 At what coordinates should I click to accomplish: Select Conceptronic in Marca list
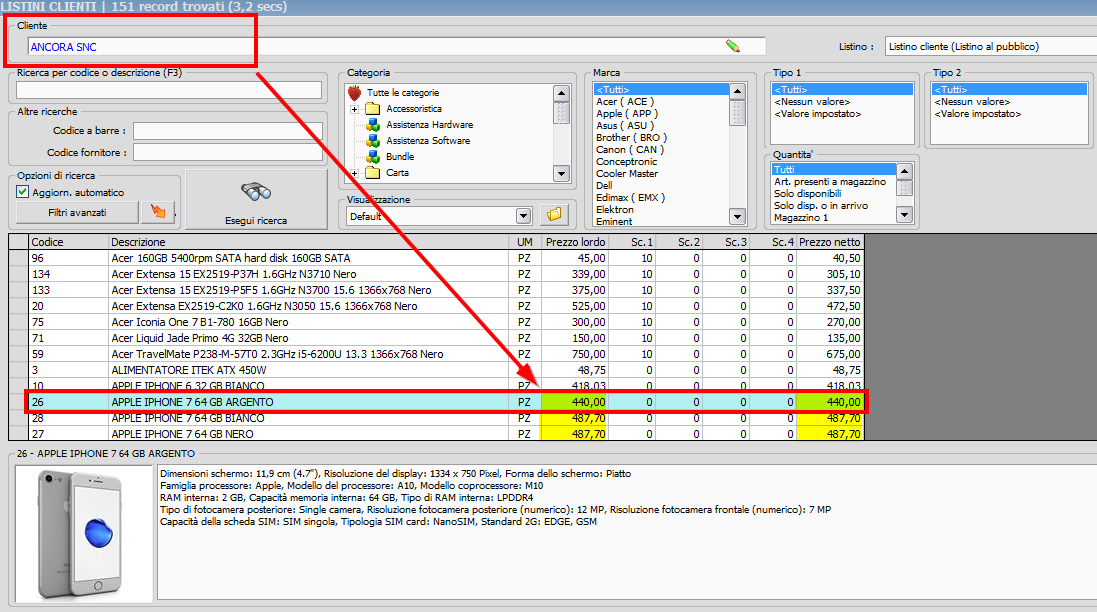(x=626, y=162)
